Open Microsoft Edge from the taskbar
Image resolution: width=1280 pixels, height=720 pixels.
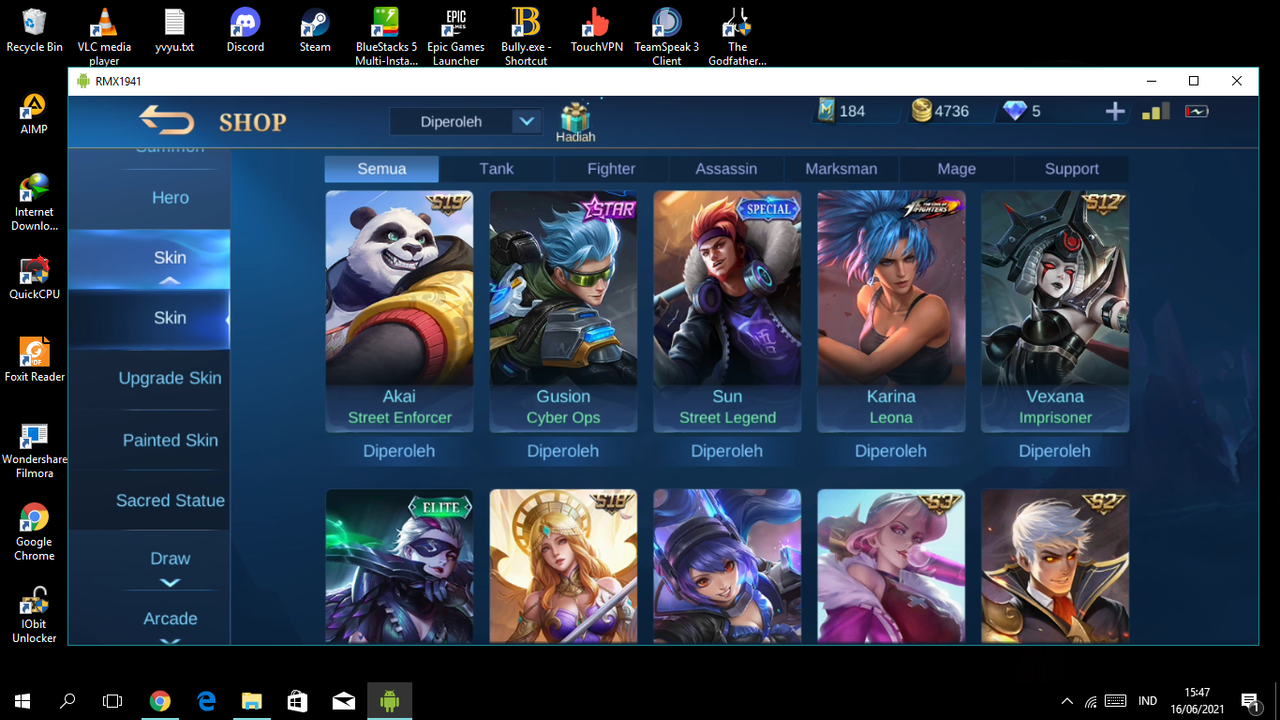[x=206, y=701]
